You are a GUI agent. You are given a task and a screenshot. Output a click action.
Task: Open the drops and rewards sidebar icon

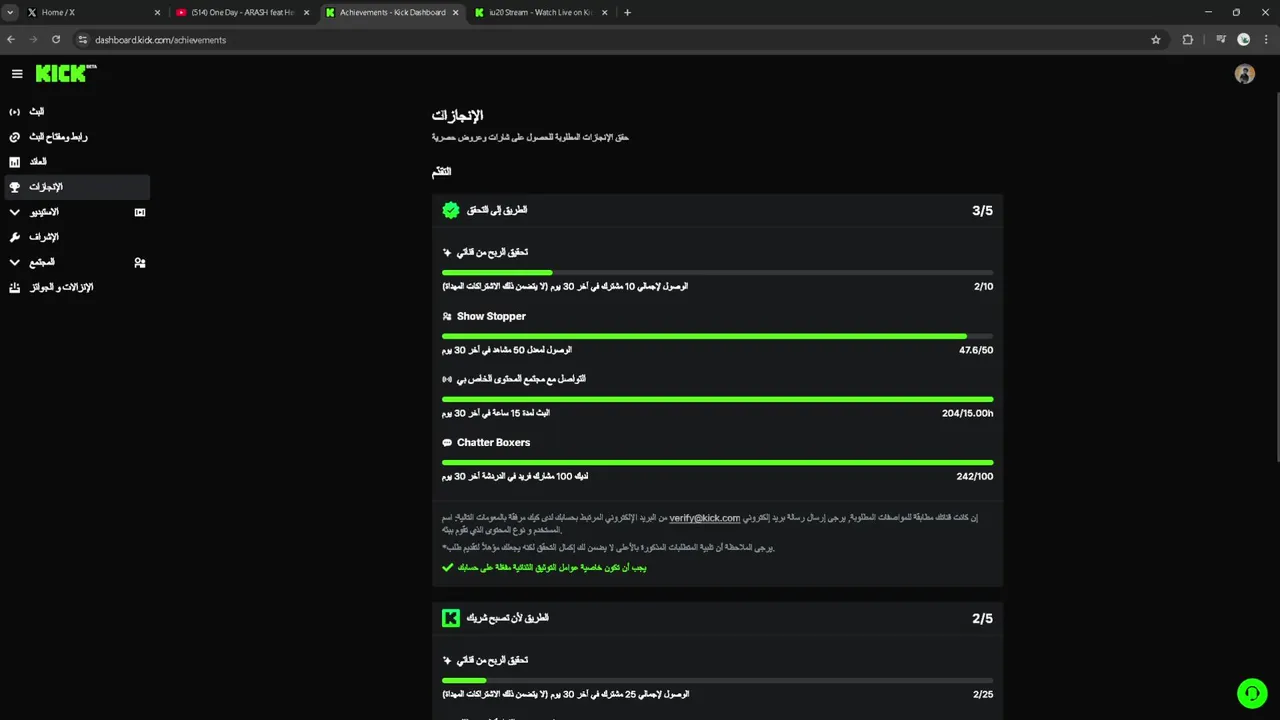click(14, 288)
